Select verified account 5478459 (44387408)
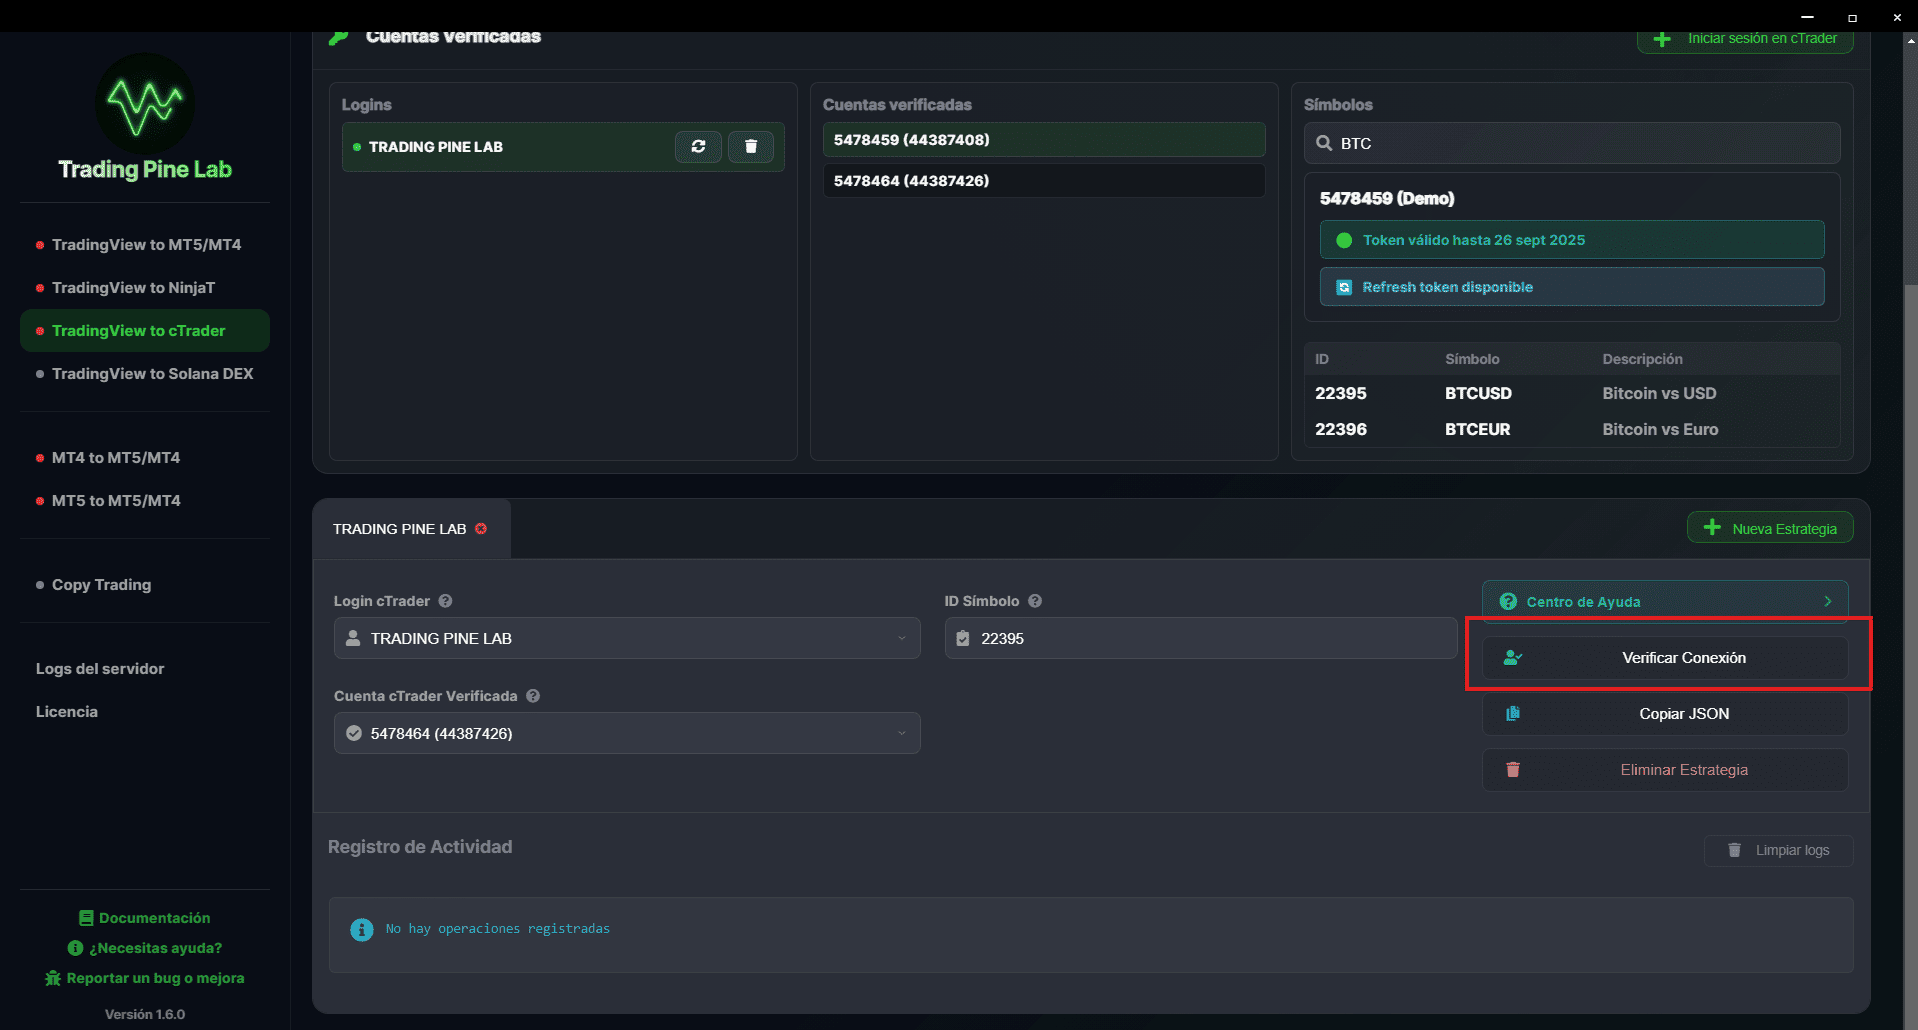 (x=1042, y=139)
